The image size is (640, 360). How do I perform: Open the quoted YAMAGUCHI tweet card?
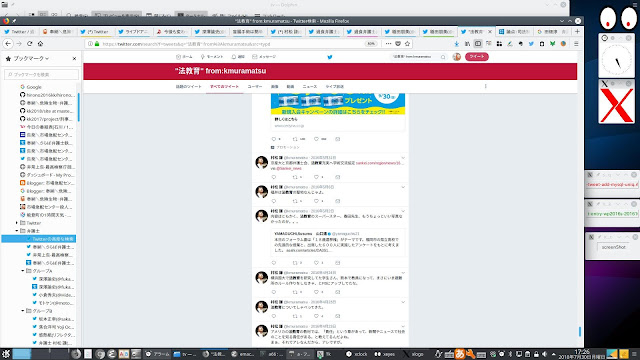(x=338, y=242)
